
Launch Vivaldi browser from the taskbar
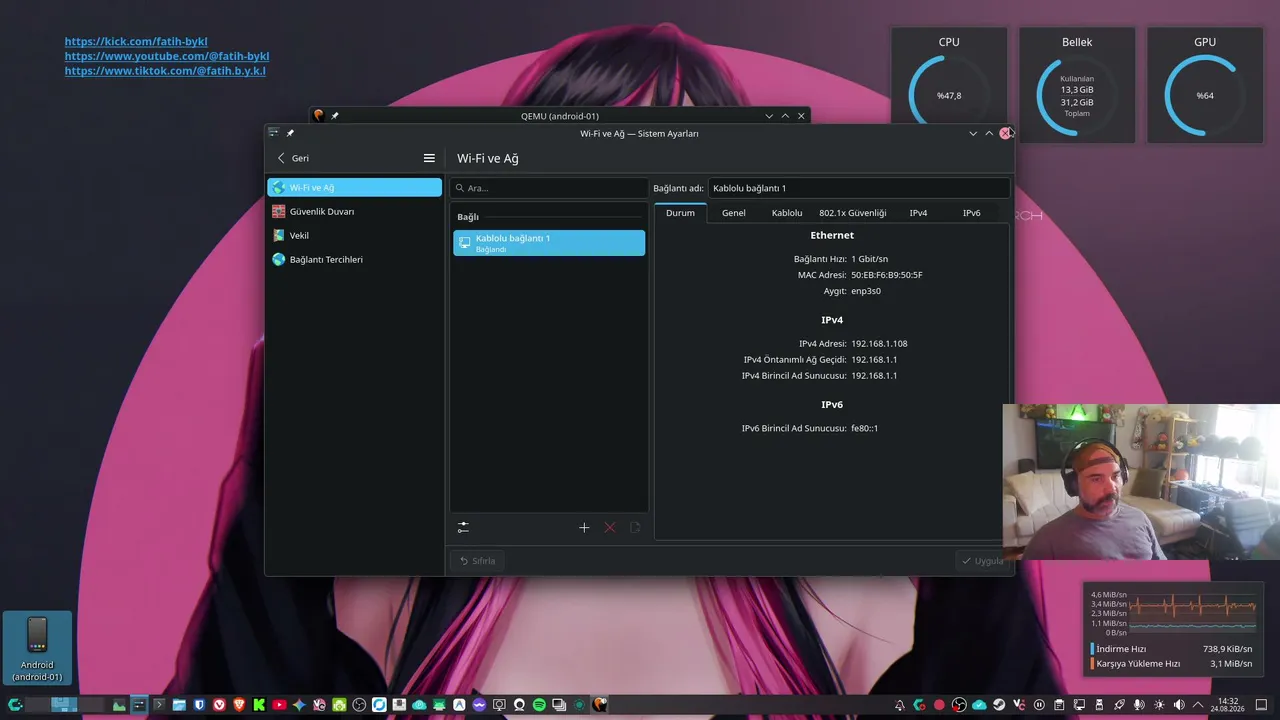point(219,705)
